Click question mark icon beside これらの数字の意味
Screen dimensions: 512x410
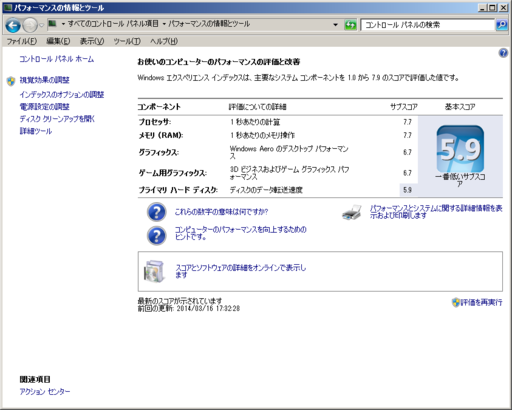click(156, 212)
